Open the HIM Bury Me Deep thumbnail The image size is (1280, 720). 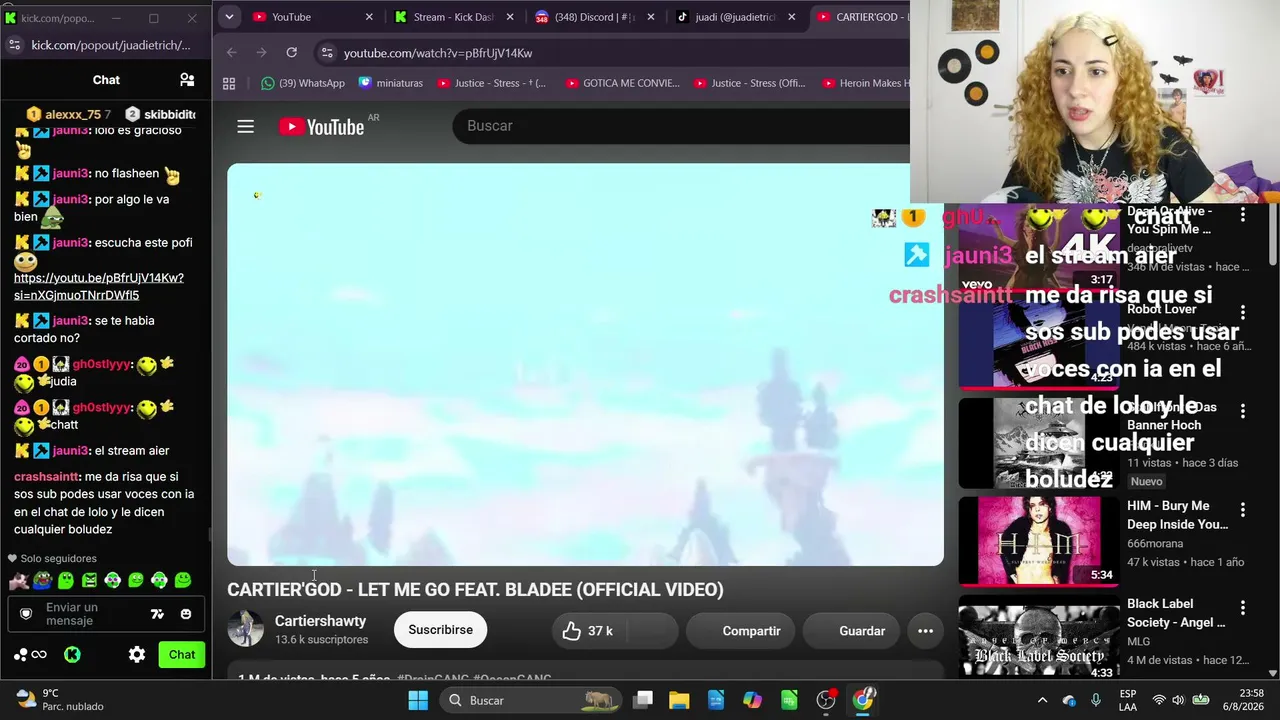tap(1038, 541)
